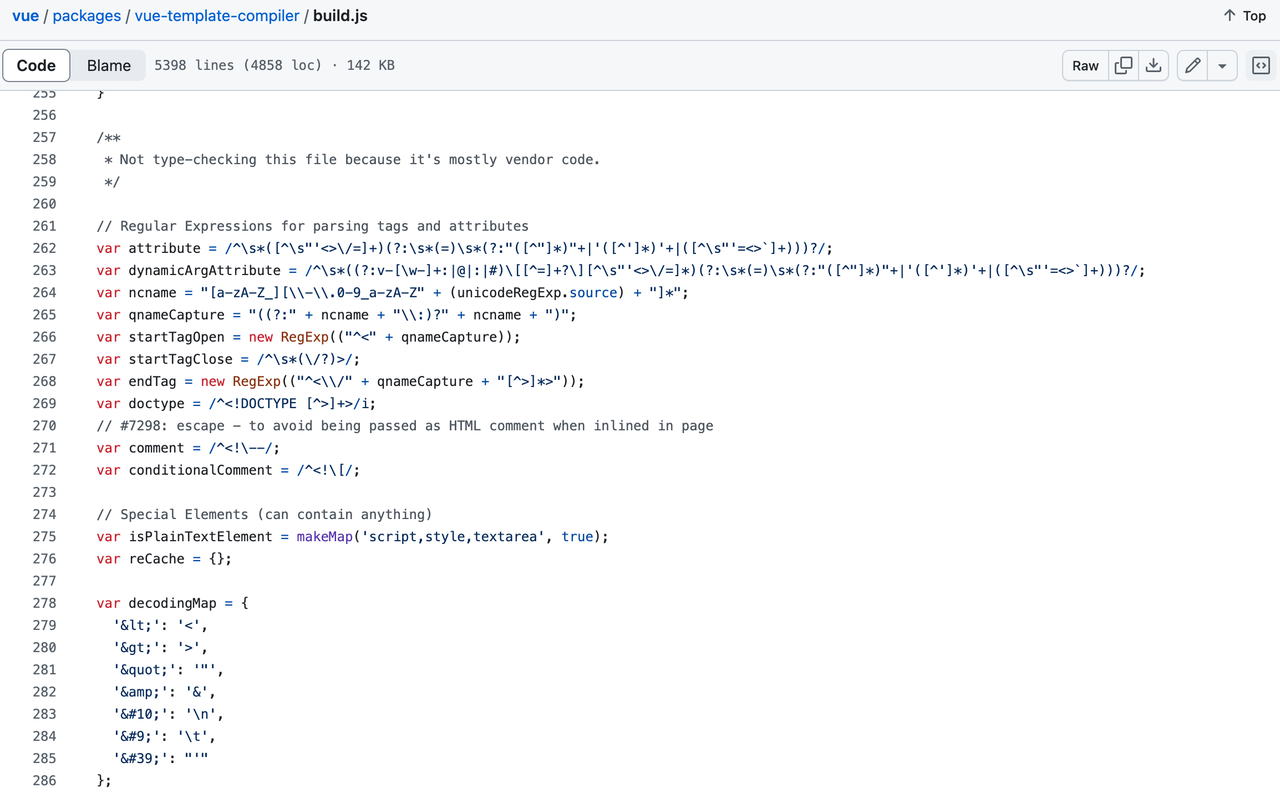Open the edit options dropdown
This screenshot has height=793, width=1280.
coord(1222,65)
